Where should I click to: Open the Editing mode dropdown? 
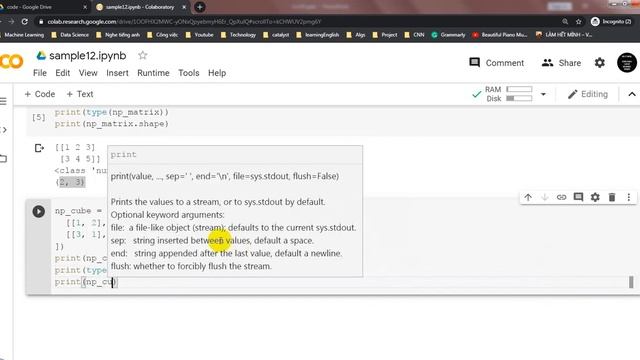pyautogui.click(x=588, y=94)
